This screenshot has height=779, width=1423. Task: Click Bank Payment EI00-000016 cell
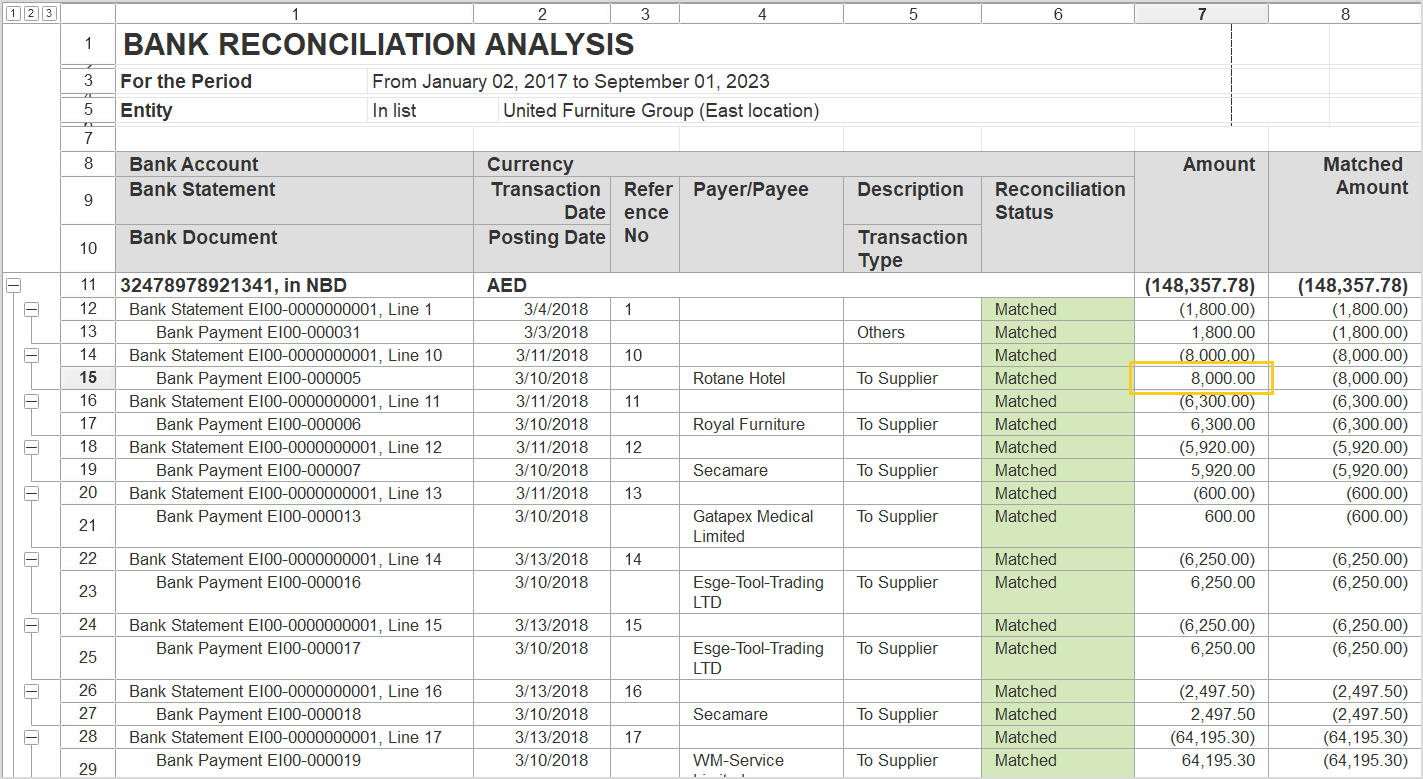click(295, 592)
